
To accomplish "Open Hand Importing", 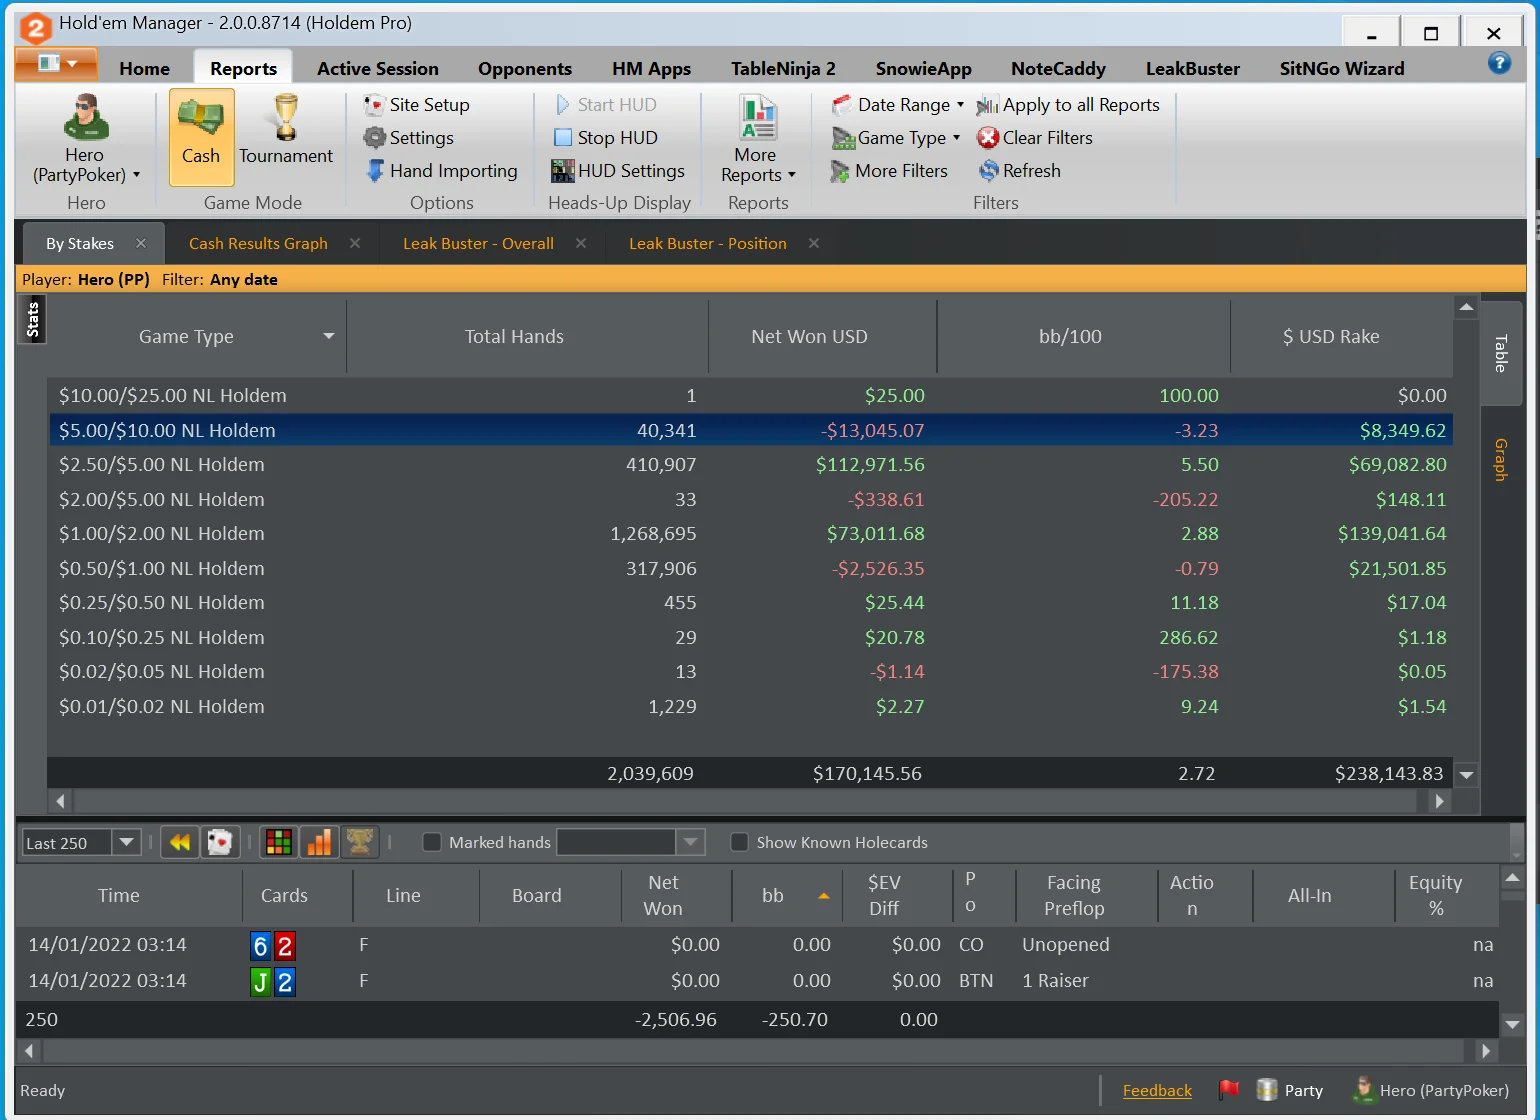I will [x=441, y=171].
